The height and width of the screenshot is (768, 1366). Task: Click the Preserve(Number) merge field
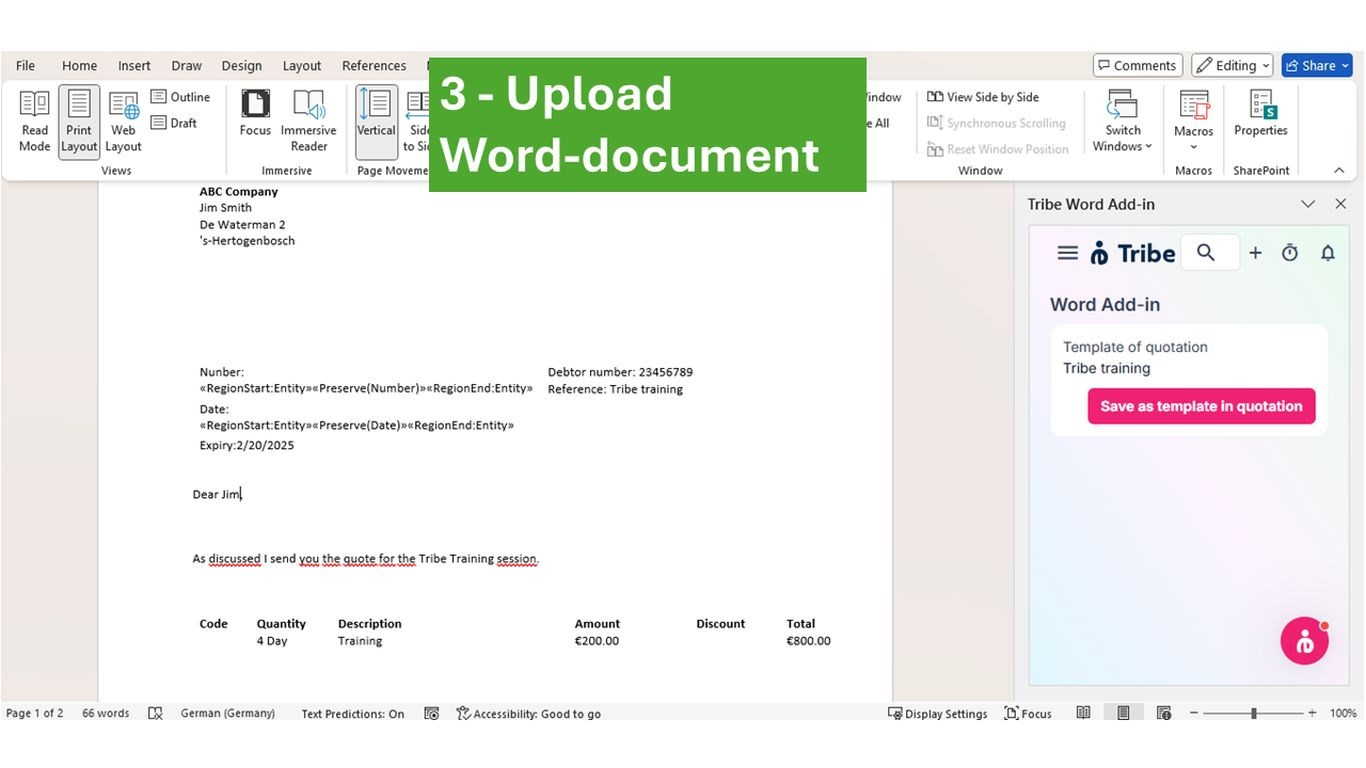[x=368, y=388]
